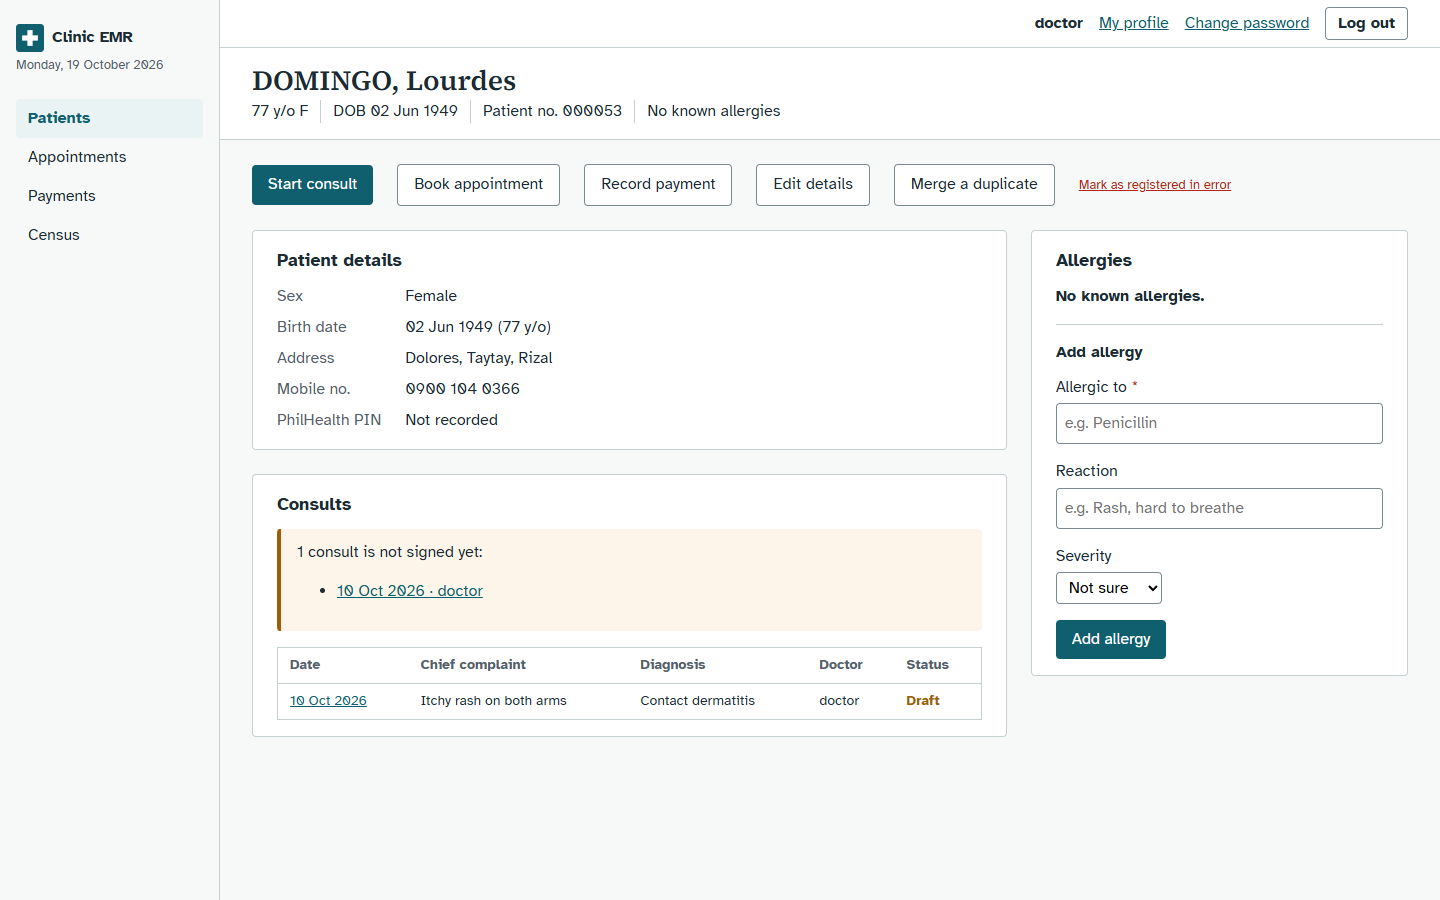Open the My profile link
The height and width of the screenshot is (900, 1440).
tap(1133, 23)
